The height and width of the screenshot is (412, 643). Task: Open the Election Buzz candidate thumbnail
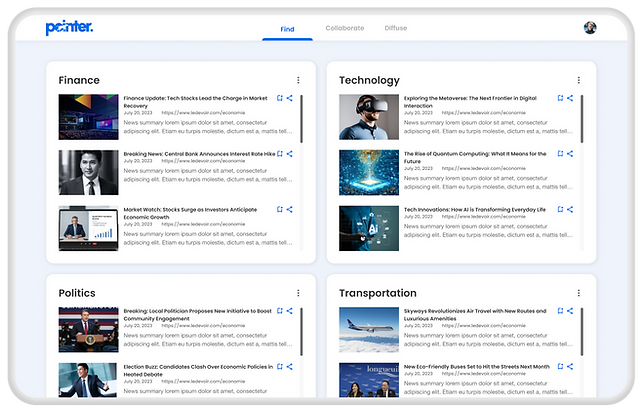tap(89, 380)
